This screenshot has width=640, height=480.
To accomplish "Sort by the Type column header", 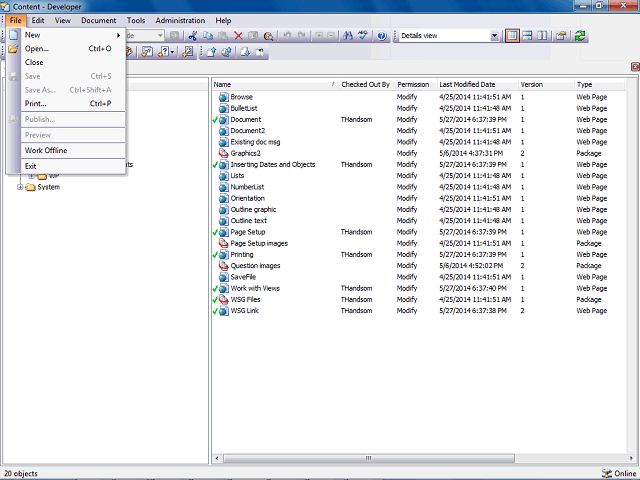I will click(x=600, y=84).
